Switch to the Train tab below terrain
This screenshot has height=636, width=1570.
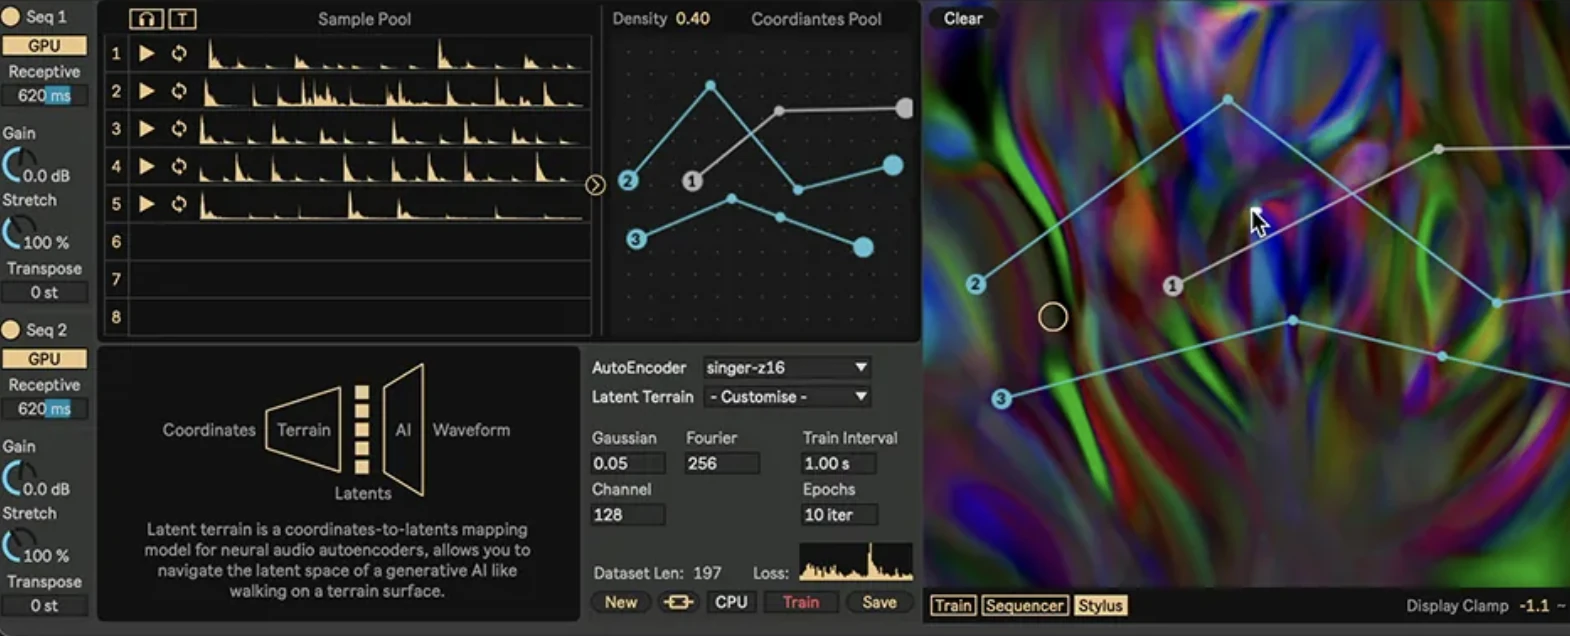[x=953, y=605]
